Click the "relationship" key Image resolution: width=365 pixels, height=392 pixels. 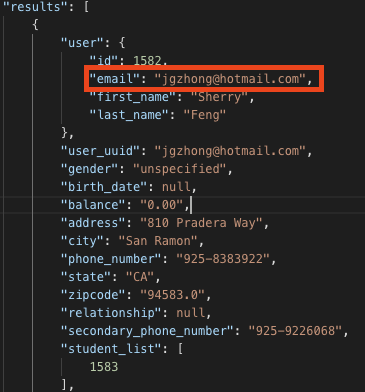pyautogui.click(x=111, y=313)
